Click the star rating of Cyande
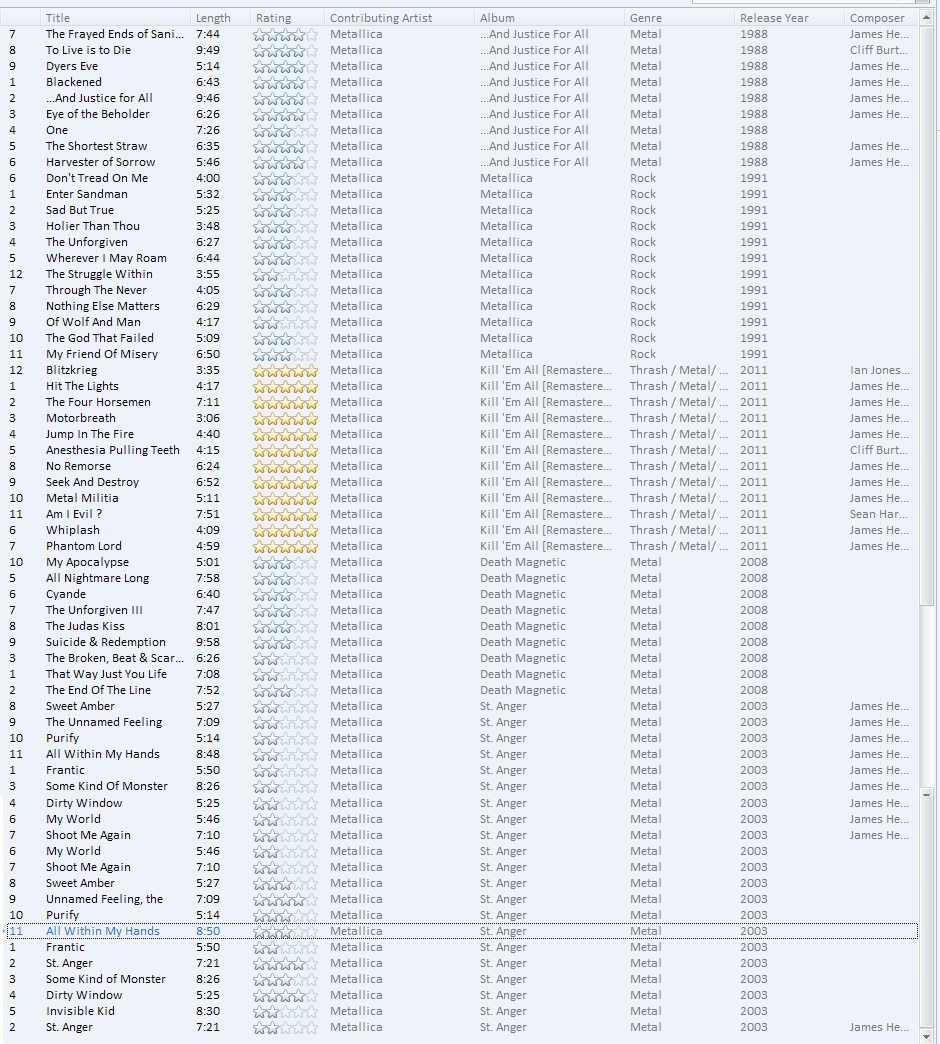This screenshot has width=940, height=1044. [x=286, y=595]
